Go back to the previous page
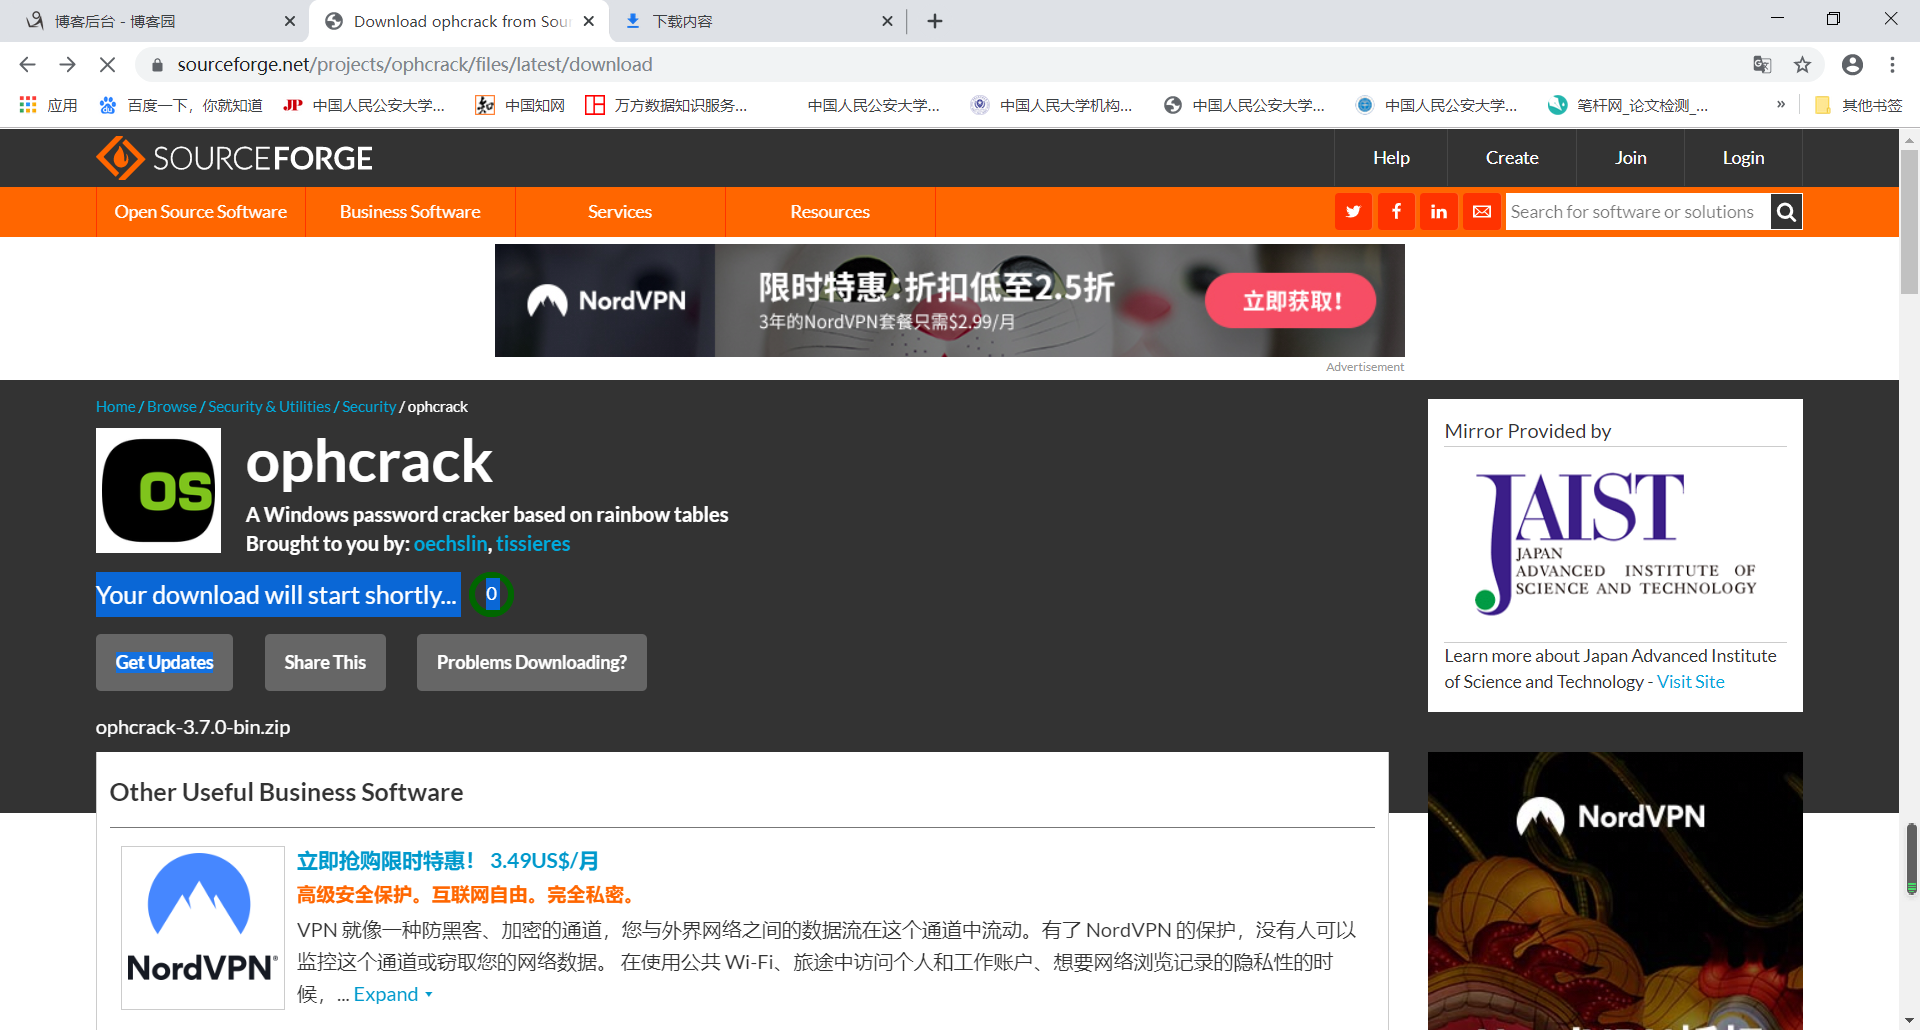Viewport: 1920px width, 1030px height. [27, 65]
